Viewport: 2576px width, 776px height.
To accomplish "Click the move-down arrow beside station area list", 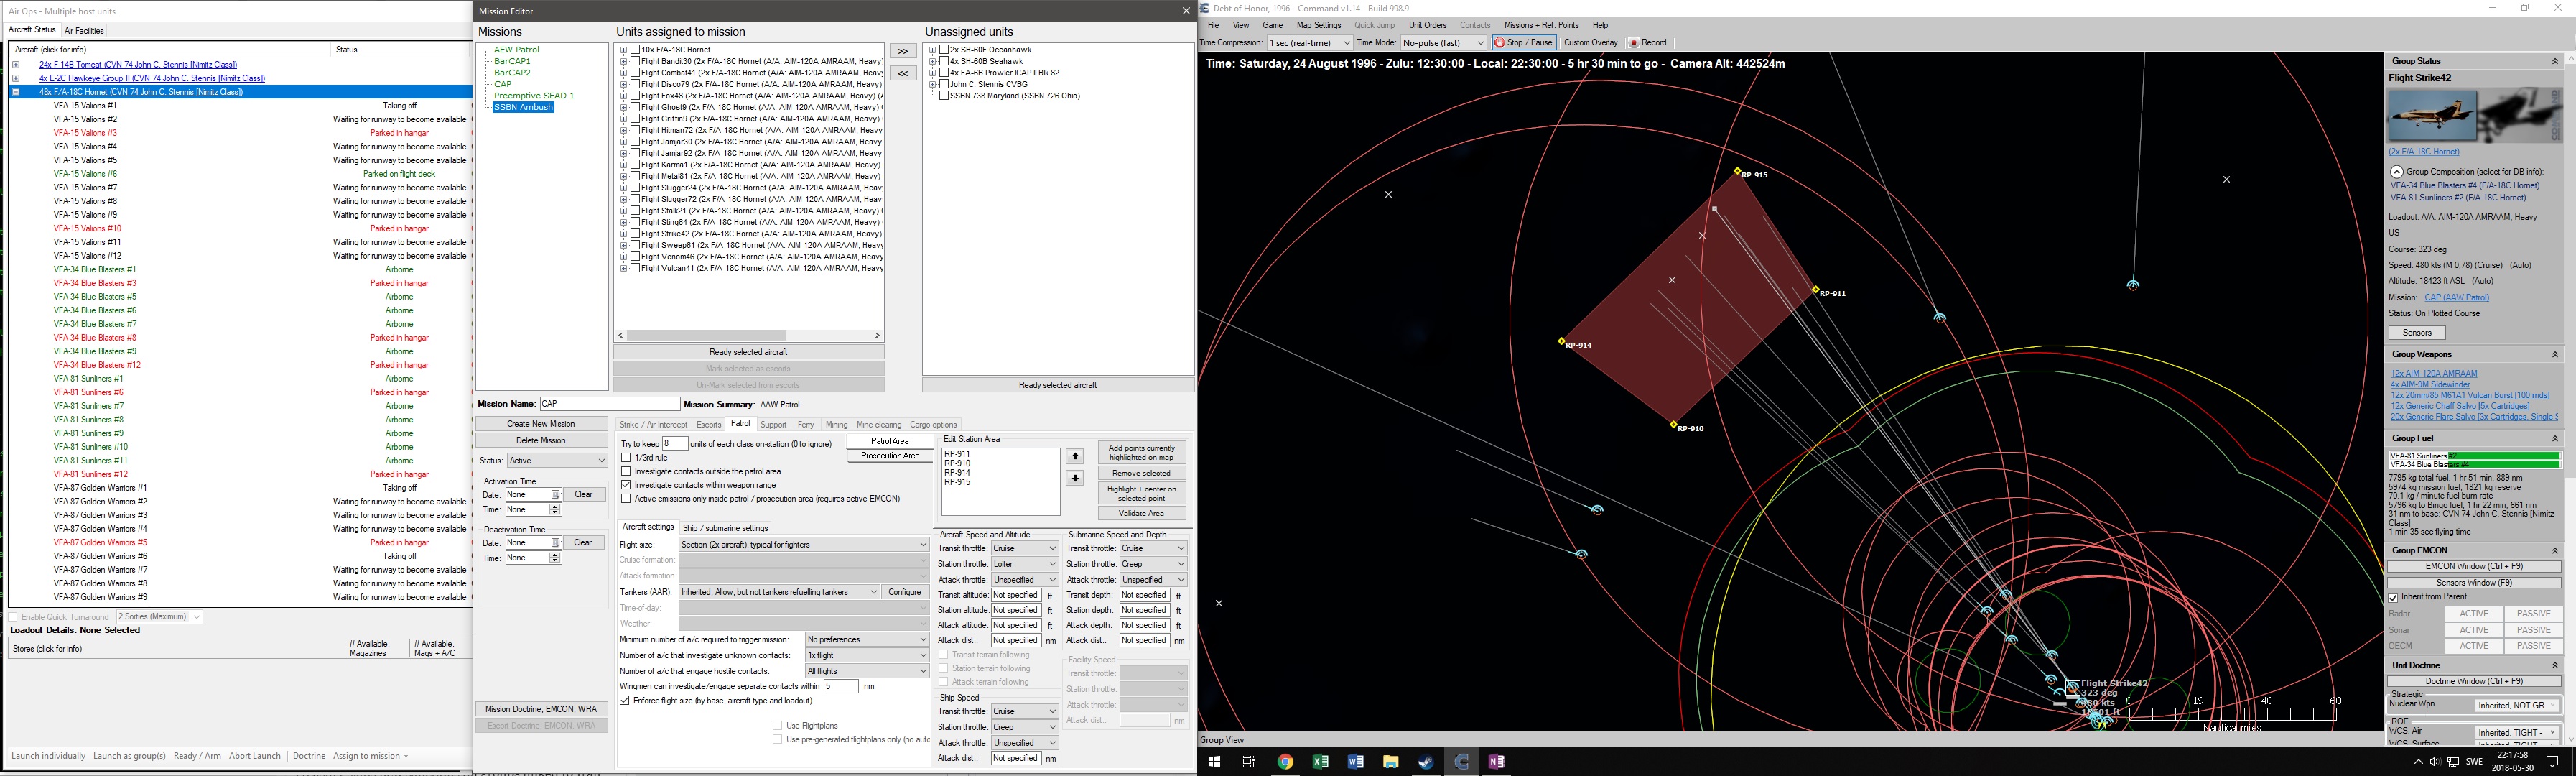I will (x=1074, y=478).
